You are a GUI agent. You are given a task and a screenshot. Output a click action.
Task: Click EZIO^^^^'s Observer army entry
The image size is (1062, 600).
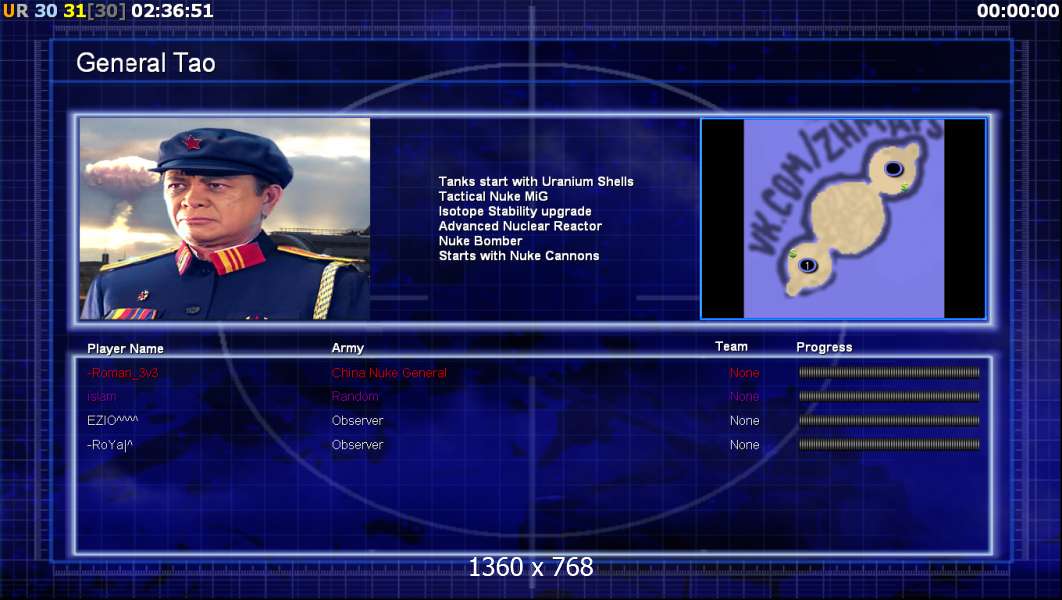coord(358,421)
